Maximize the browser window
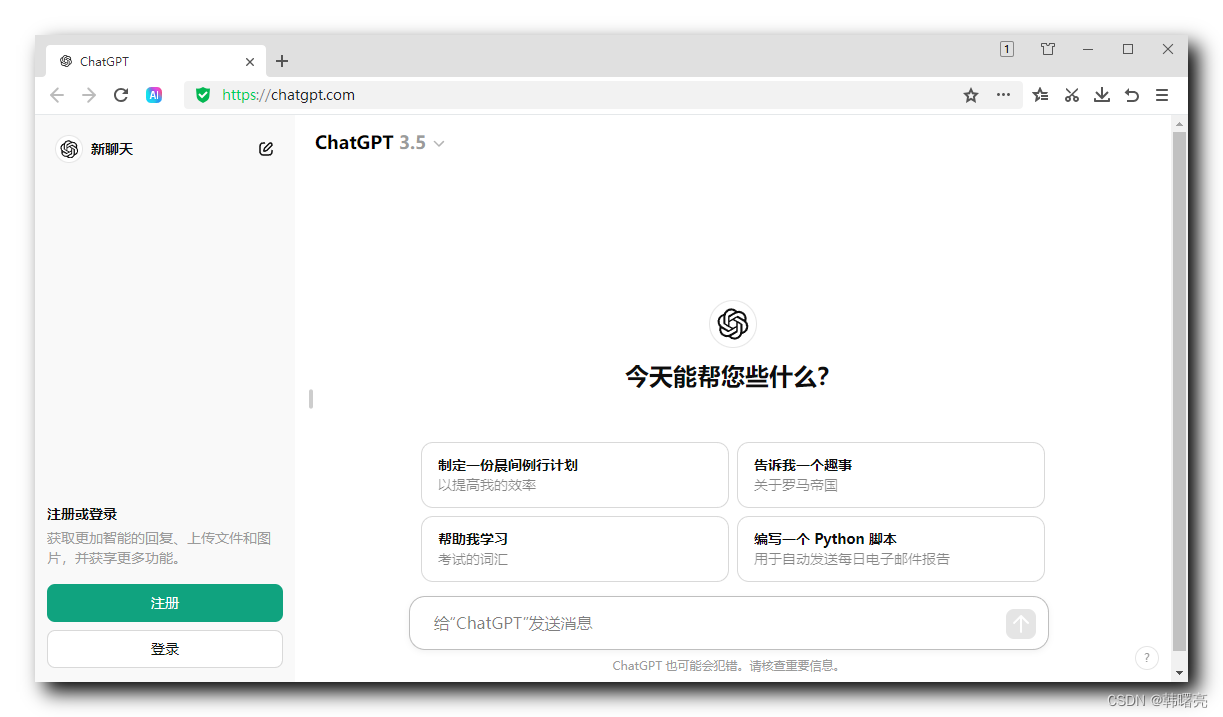Image resolution: width=1223 pixels, height=717 pixels. [x=1128, y=49]
